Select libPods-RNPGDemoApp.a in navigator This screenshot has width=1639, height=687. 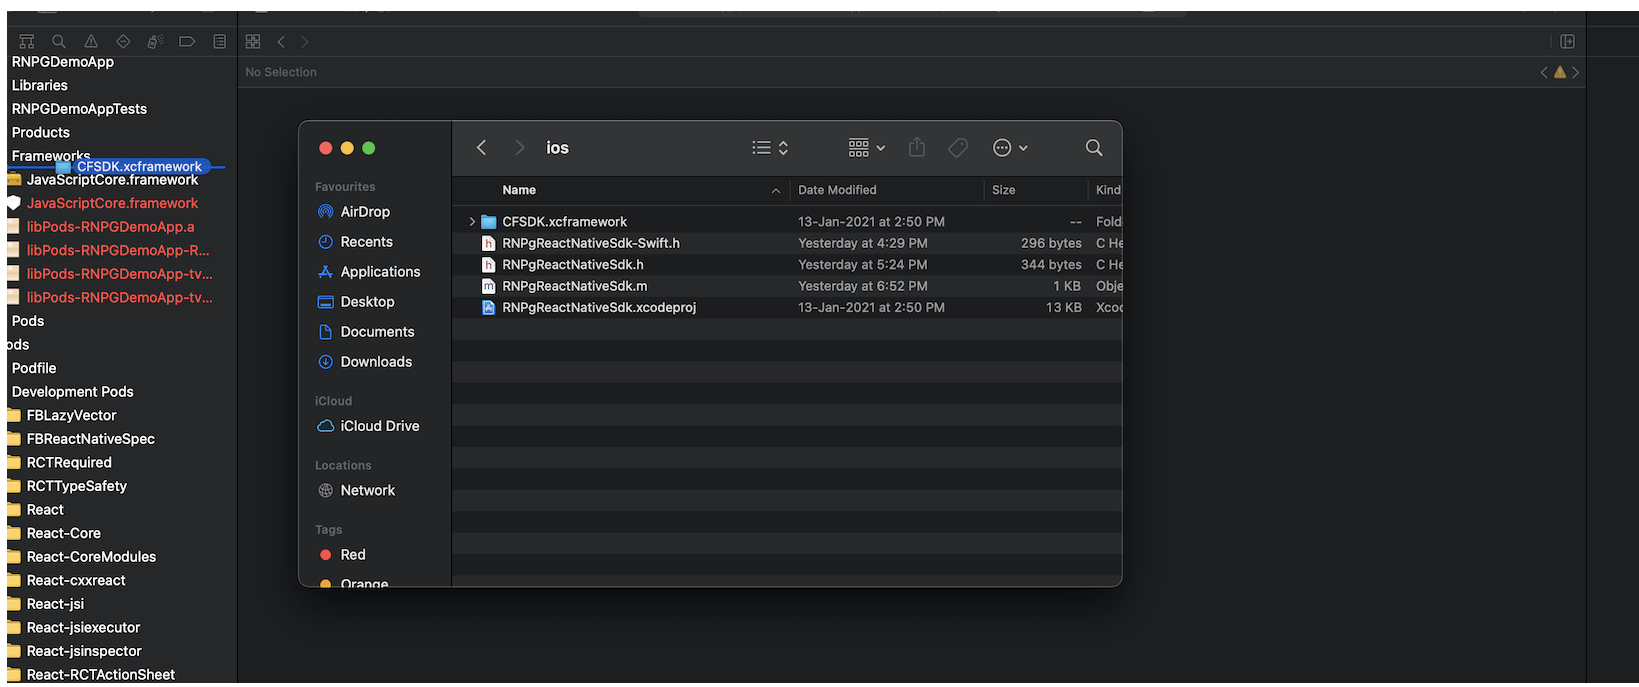click(110, 227)
